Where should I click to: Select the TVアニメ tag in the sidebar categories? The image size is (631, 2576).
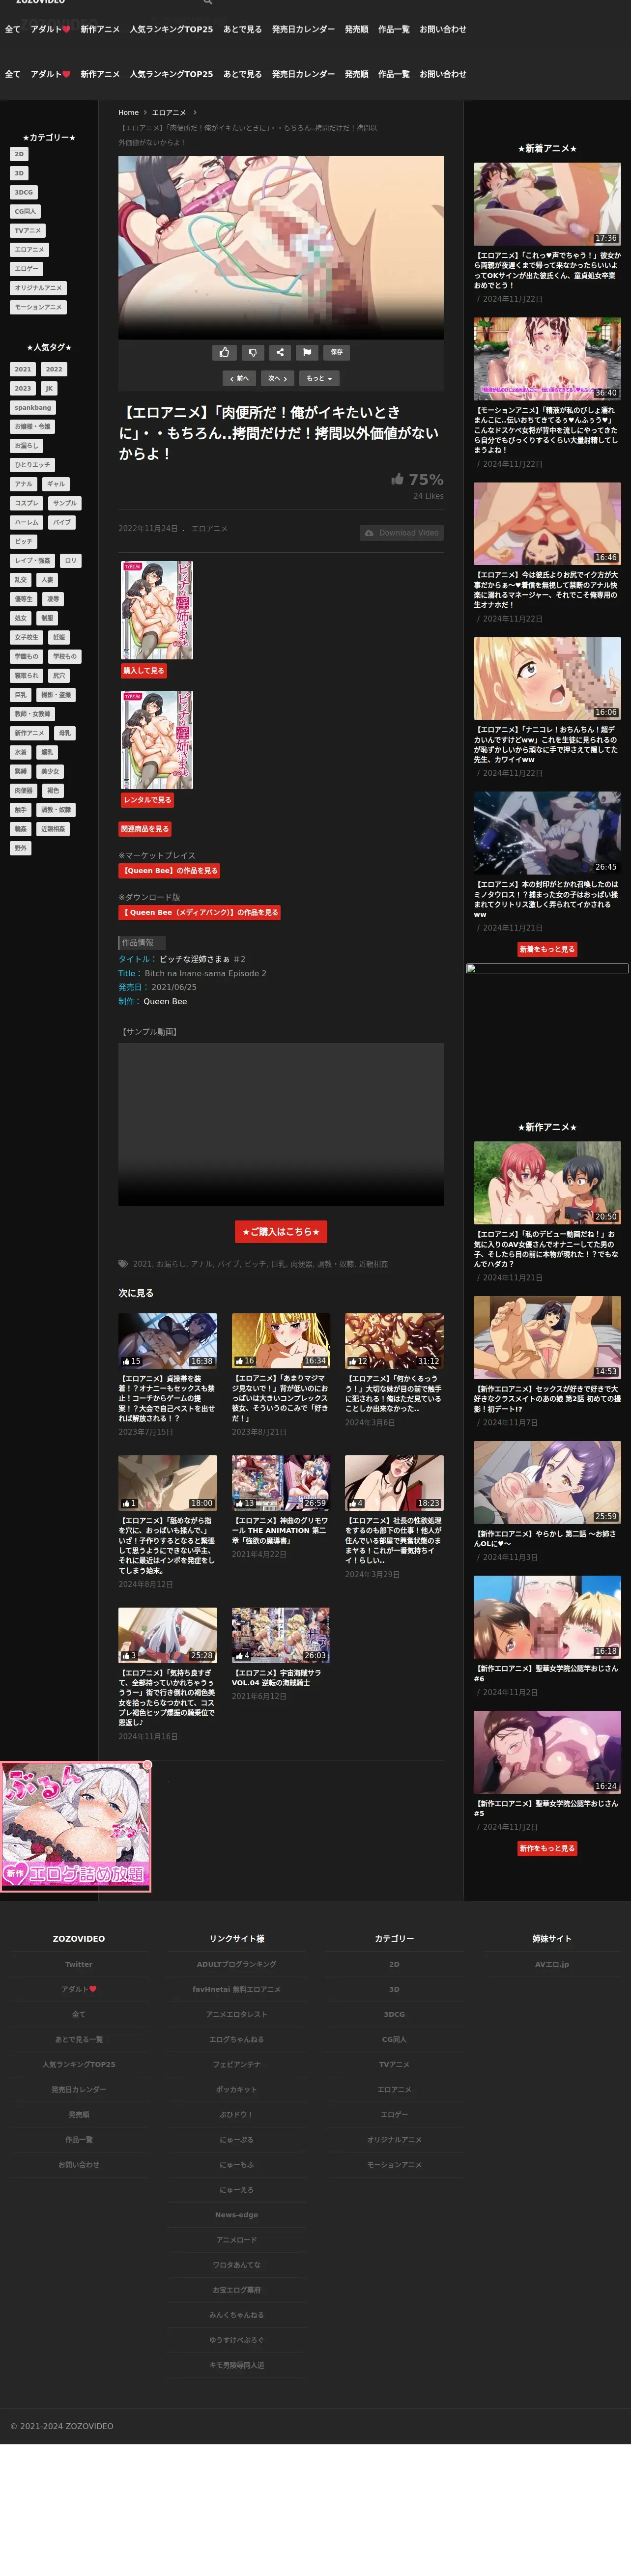(x=28, y=230)
